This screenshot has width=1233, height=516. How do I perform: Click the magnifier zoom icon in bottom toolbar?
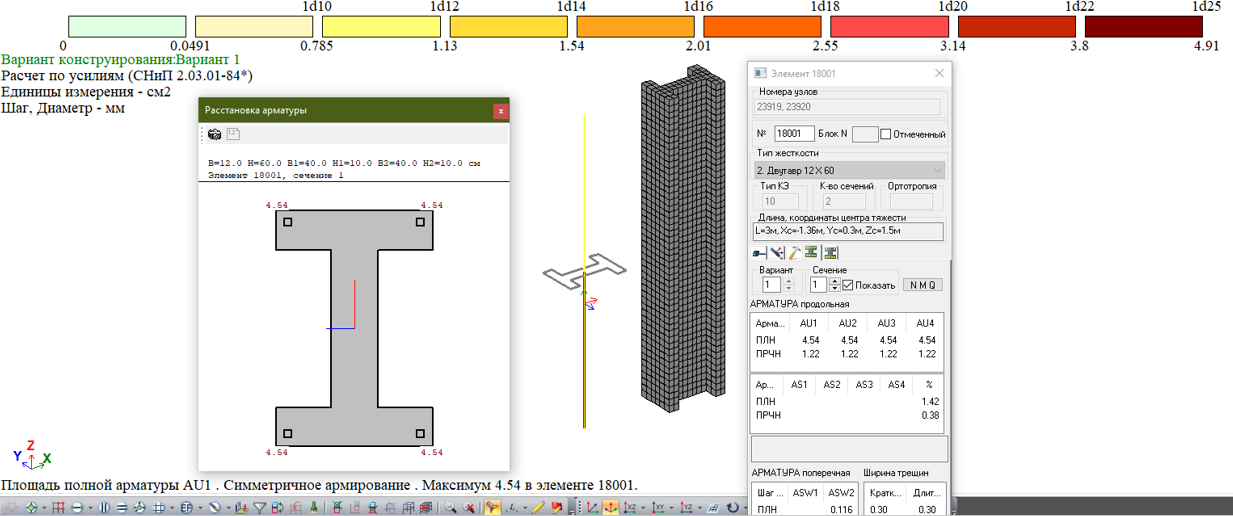[451, 508]
